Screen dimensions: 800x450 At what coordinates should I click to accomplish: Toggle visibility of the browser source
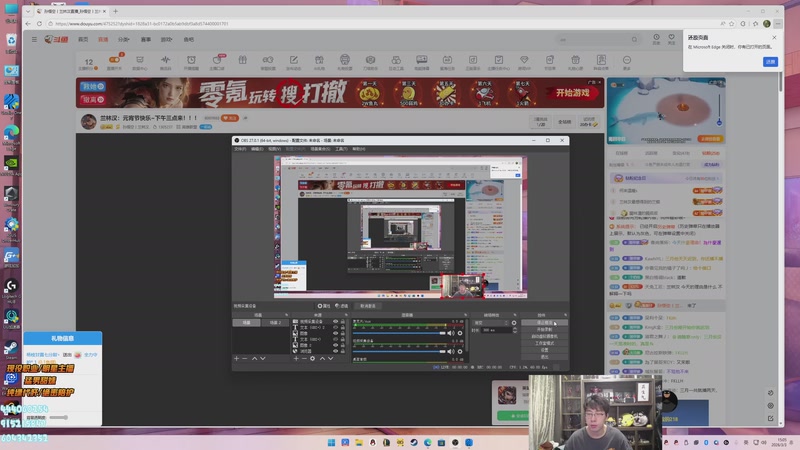pyautogui.click(x=336, y=351)
